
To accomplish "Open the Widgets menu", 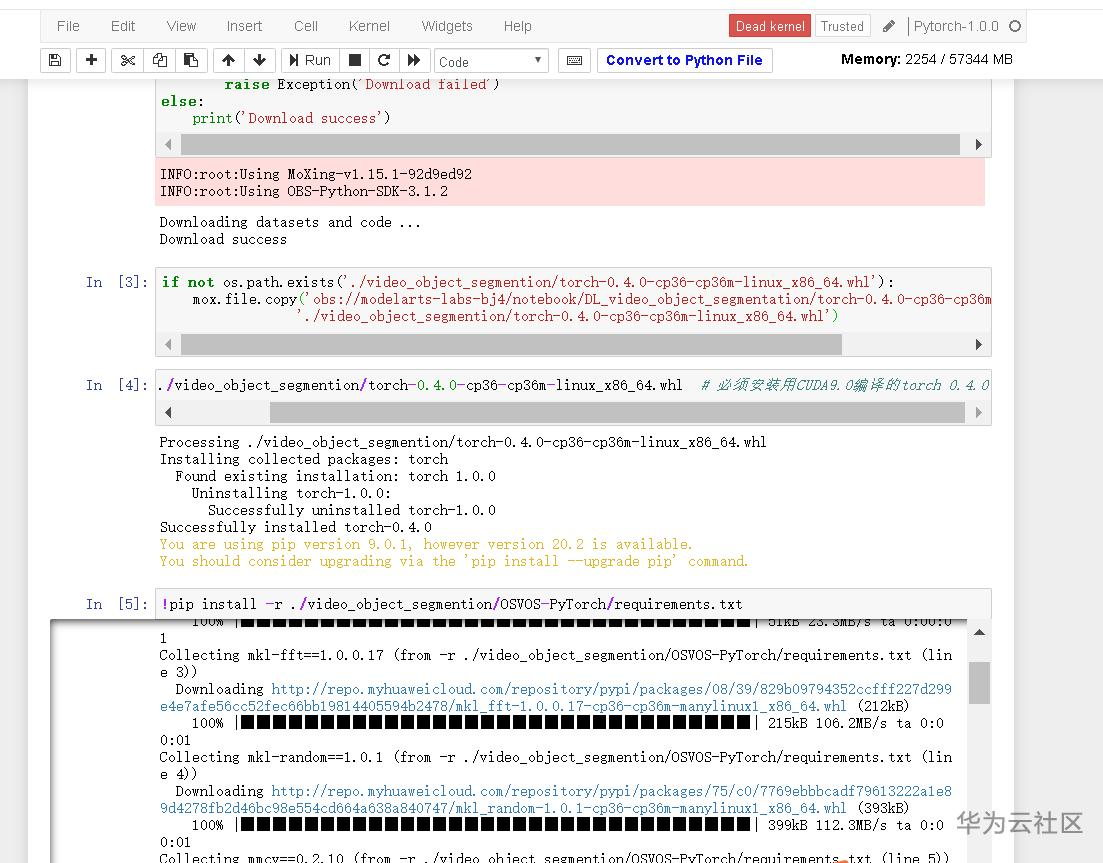I will tap(447, 26).
